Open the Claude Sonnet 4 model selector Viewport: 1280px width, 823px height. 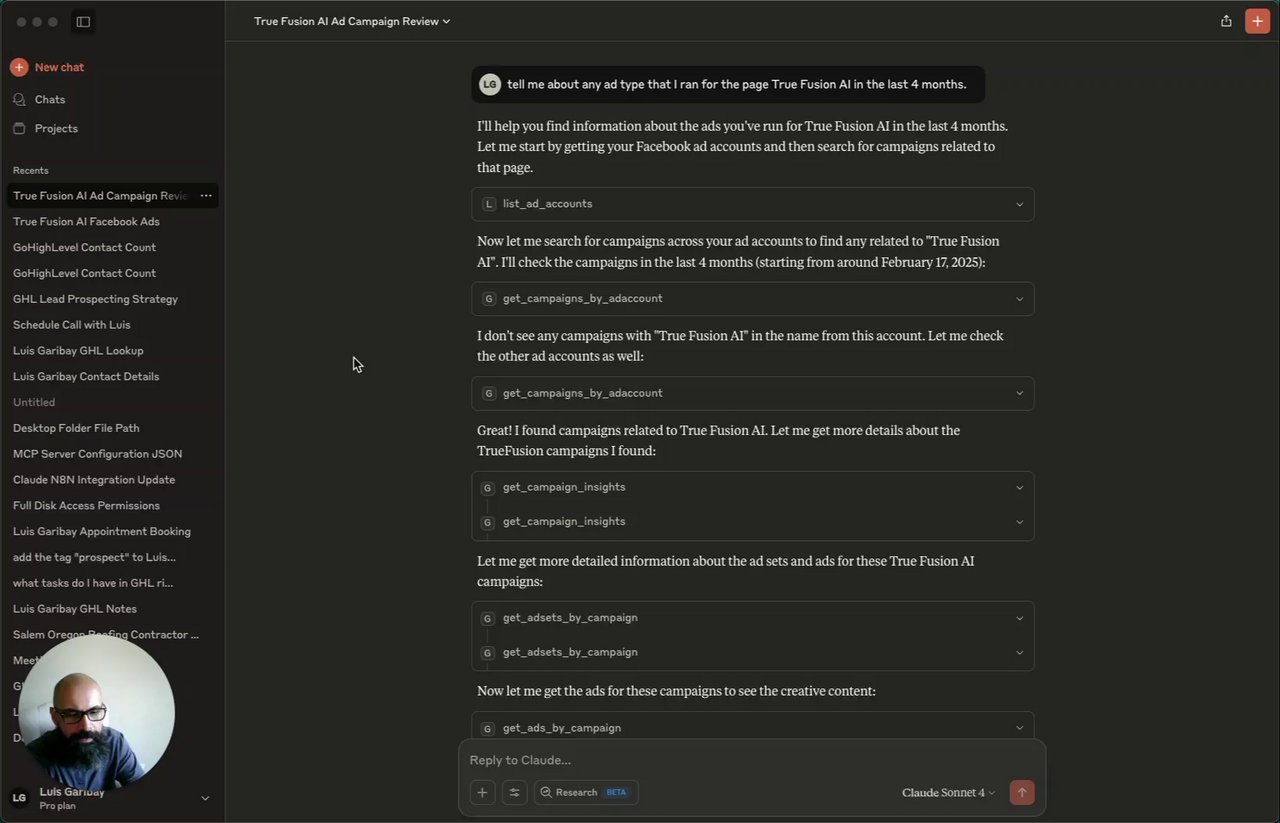click(x=948, y=793)
